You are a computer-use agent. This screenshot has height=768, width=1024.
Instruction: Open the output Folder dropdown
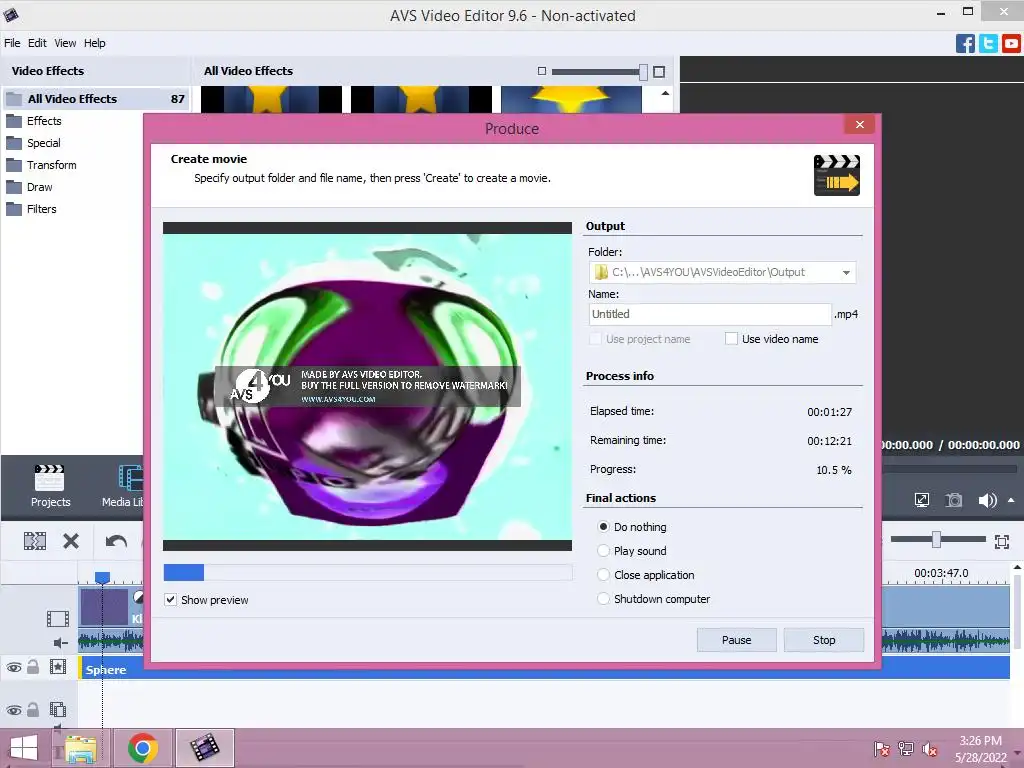[x=846, y=272]
